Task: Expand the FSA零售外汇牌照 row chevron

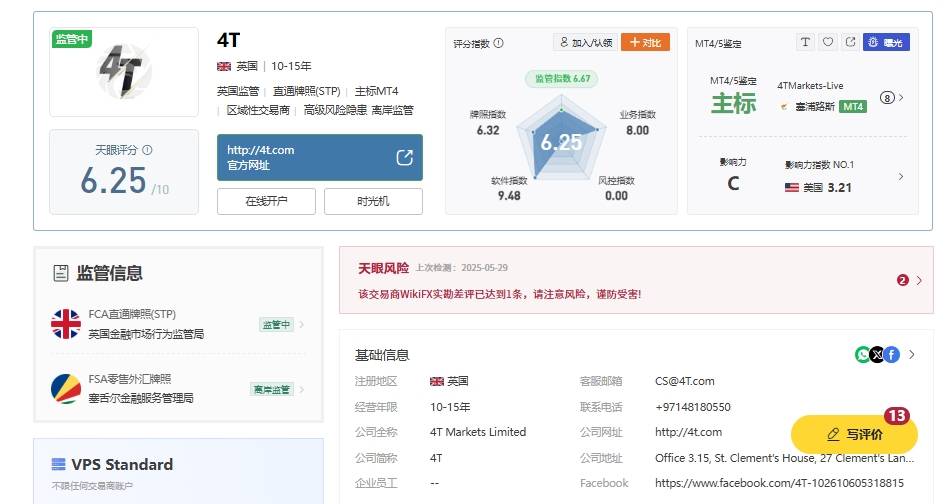Action: [302, 389]
